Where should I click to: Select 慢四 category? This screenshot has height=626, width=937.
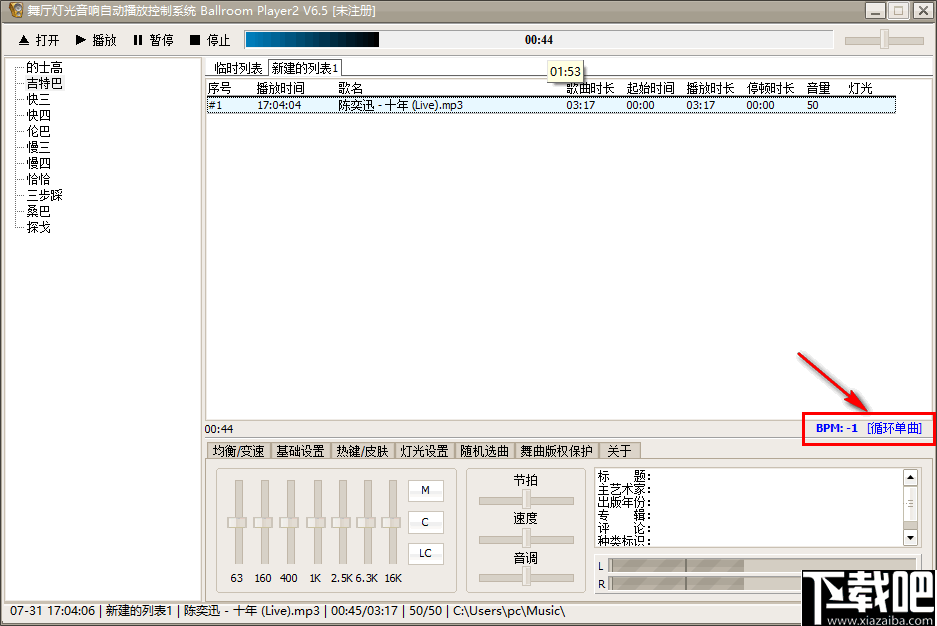coord(38,163)
